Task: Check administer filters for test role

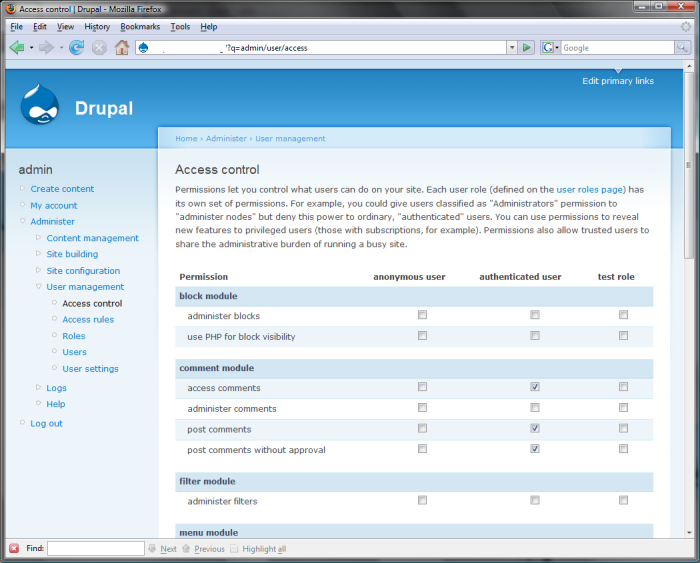Action: click(x=624, y=500)
